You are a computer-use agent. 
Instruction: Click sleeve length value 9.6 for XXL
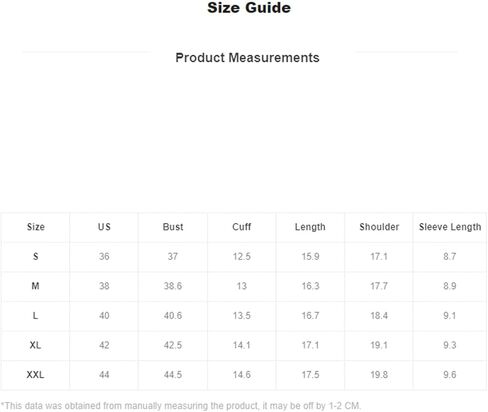pyautogui.click(x=450, y=374)
